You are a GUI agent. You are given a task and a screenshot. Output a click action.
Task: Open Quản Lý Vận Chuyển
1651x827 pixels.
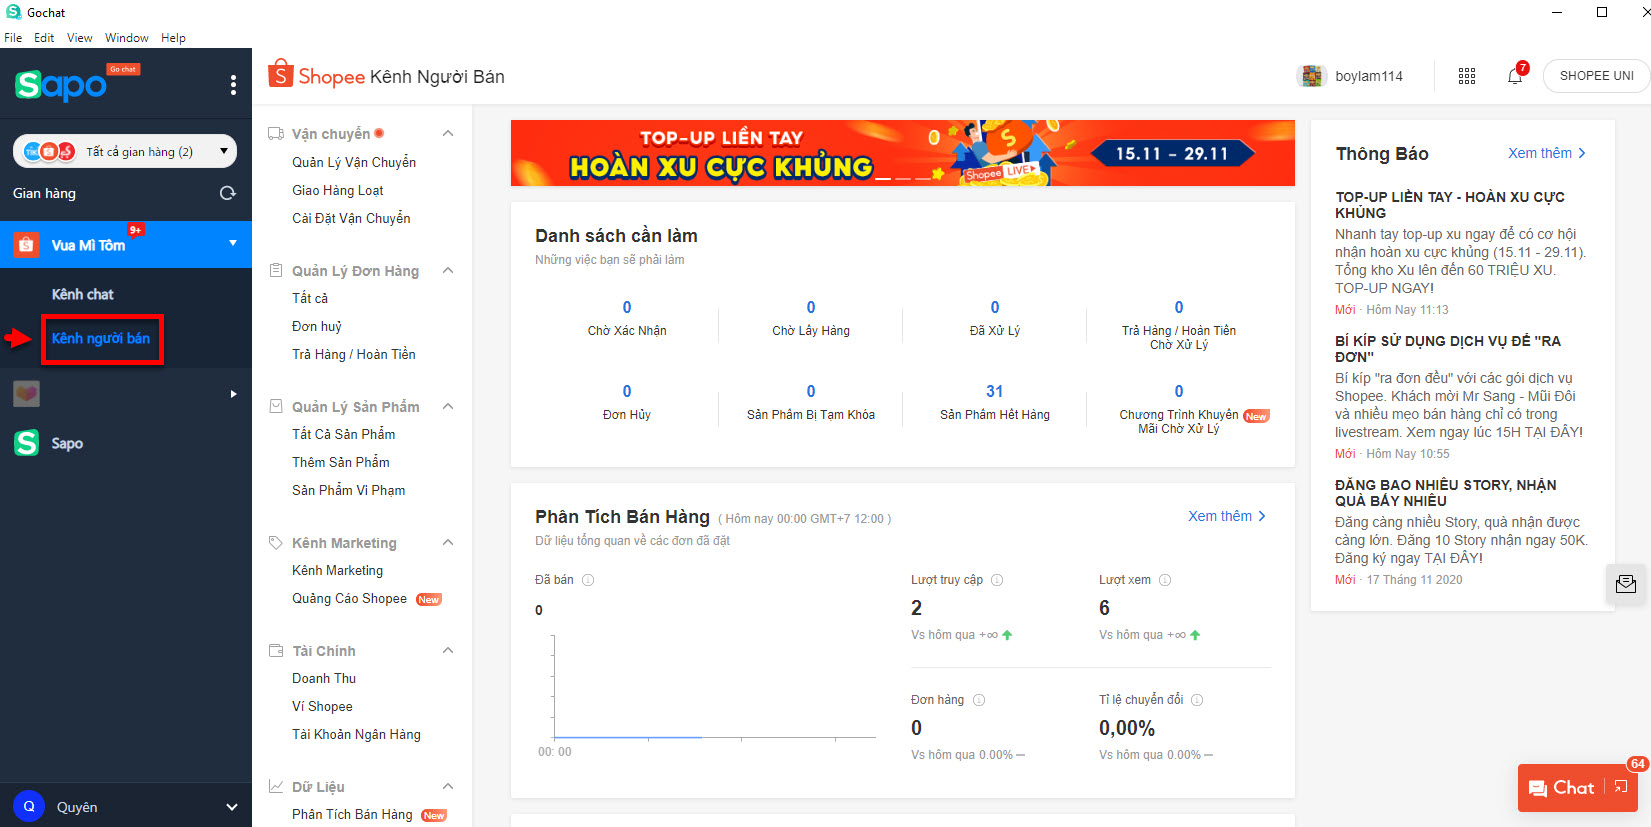tap(354, 162)
